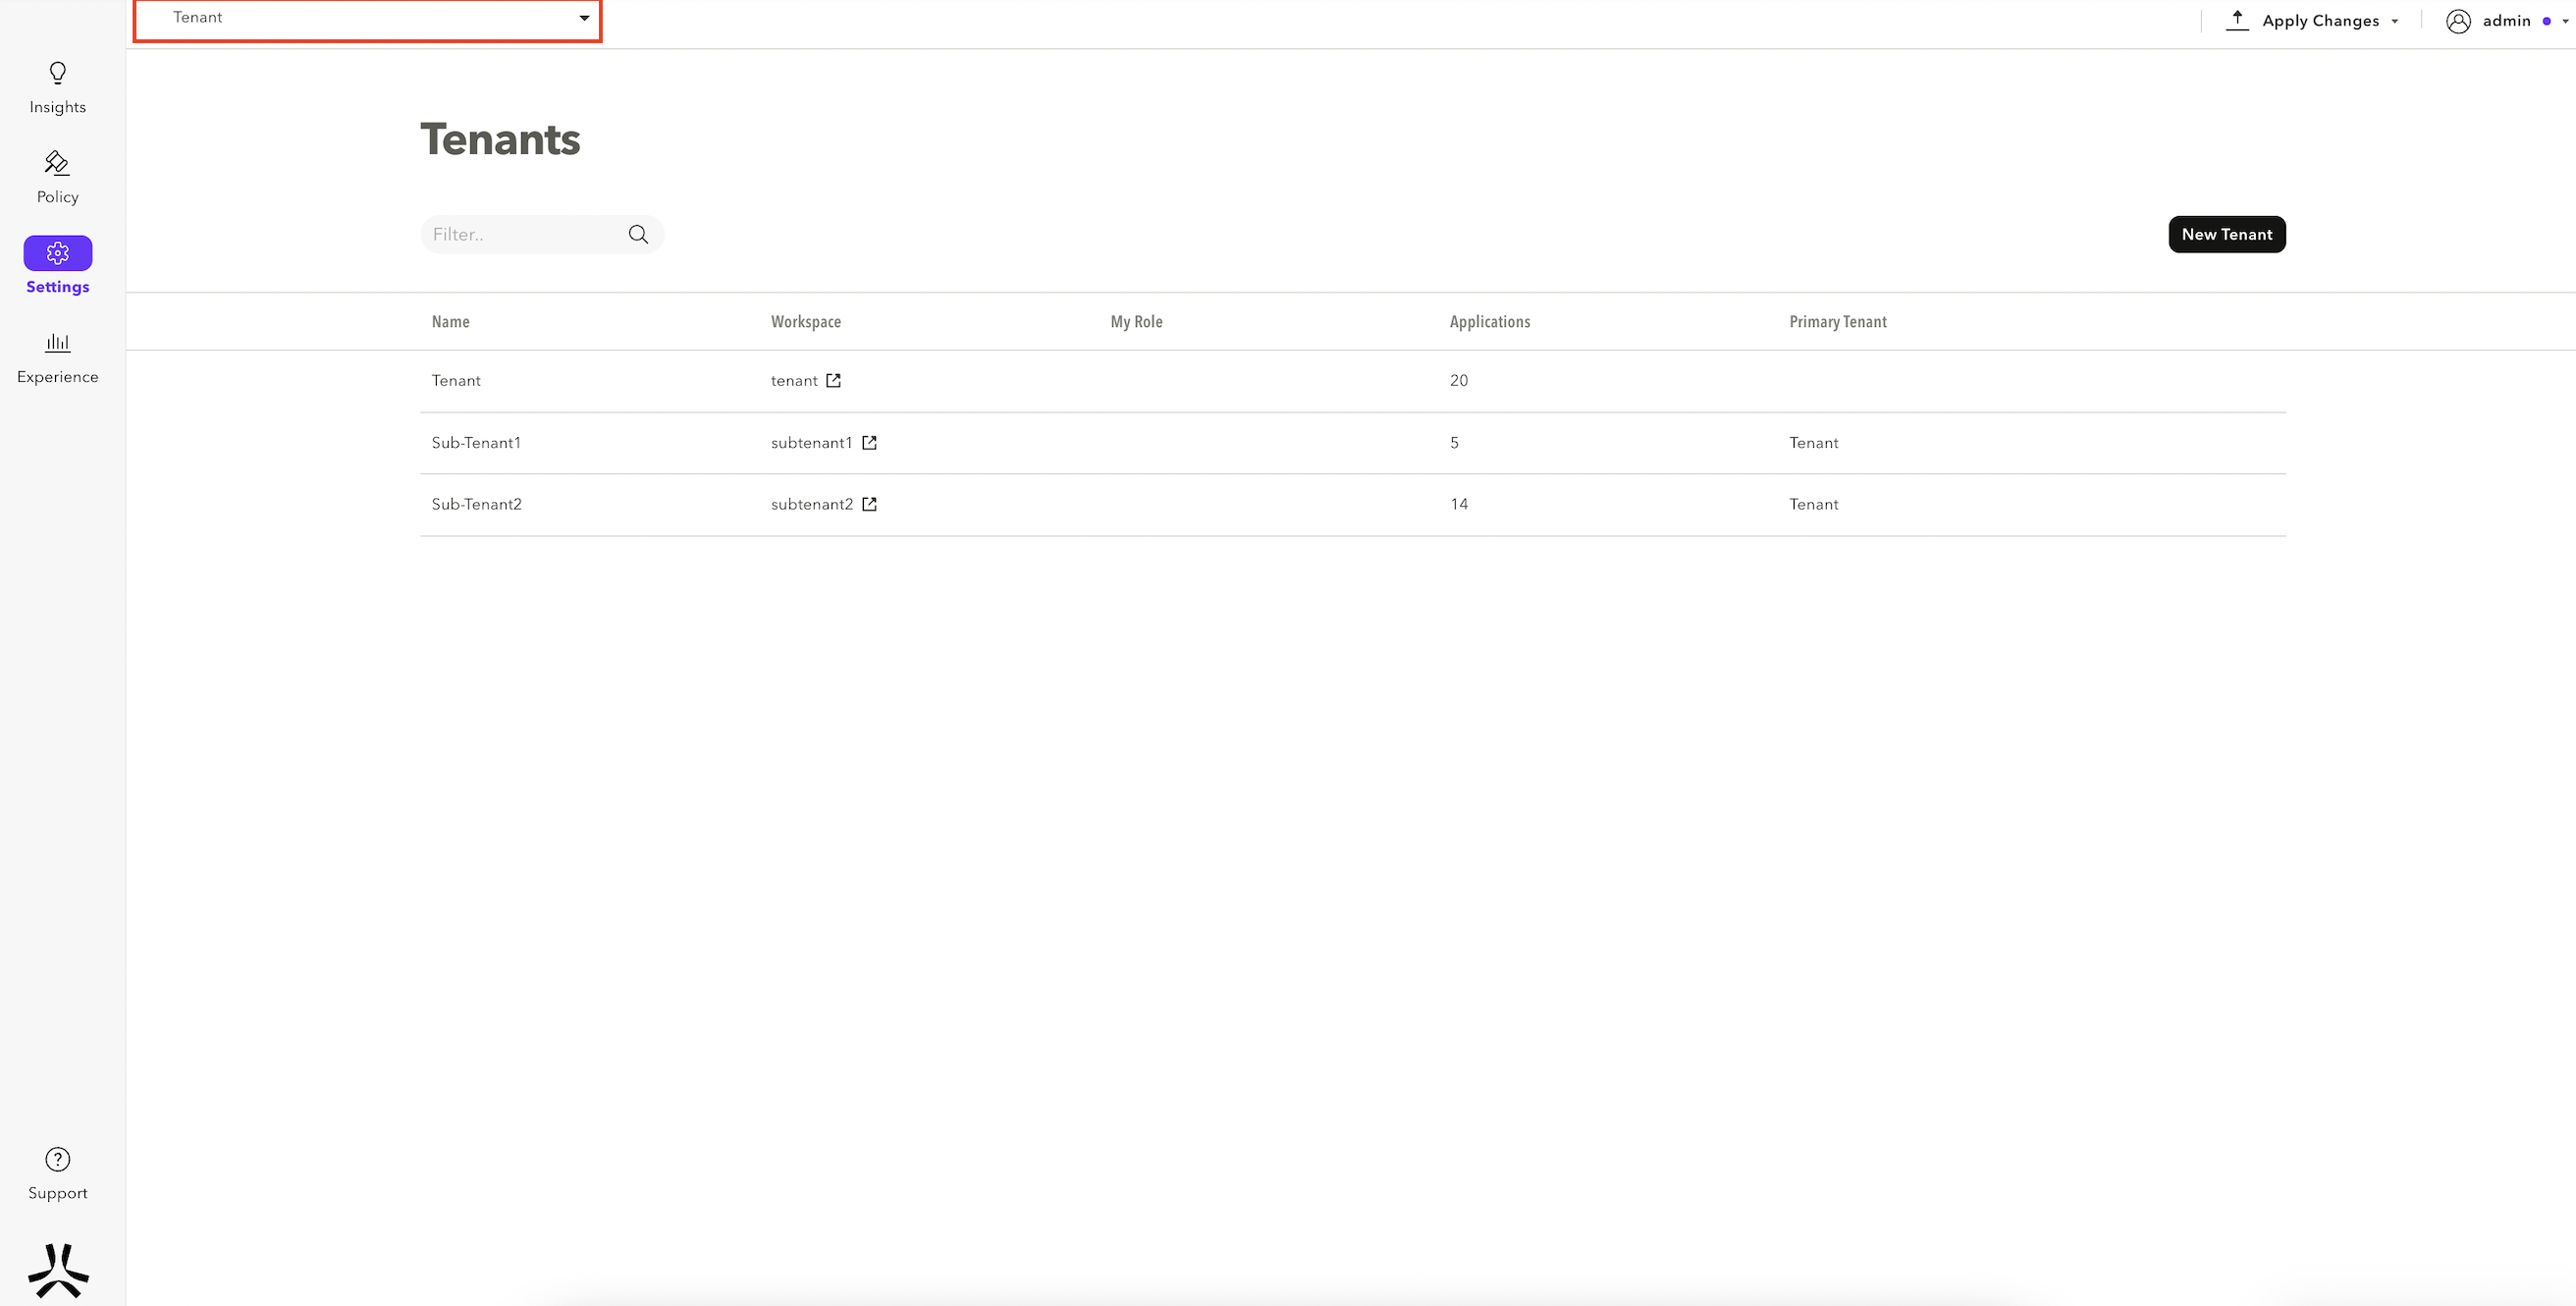Screen dimensions: 2576x1306
Task: Sort by Applications column header
Action: (x=1489, y=321)
